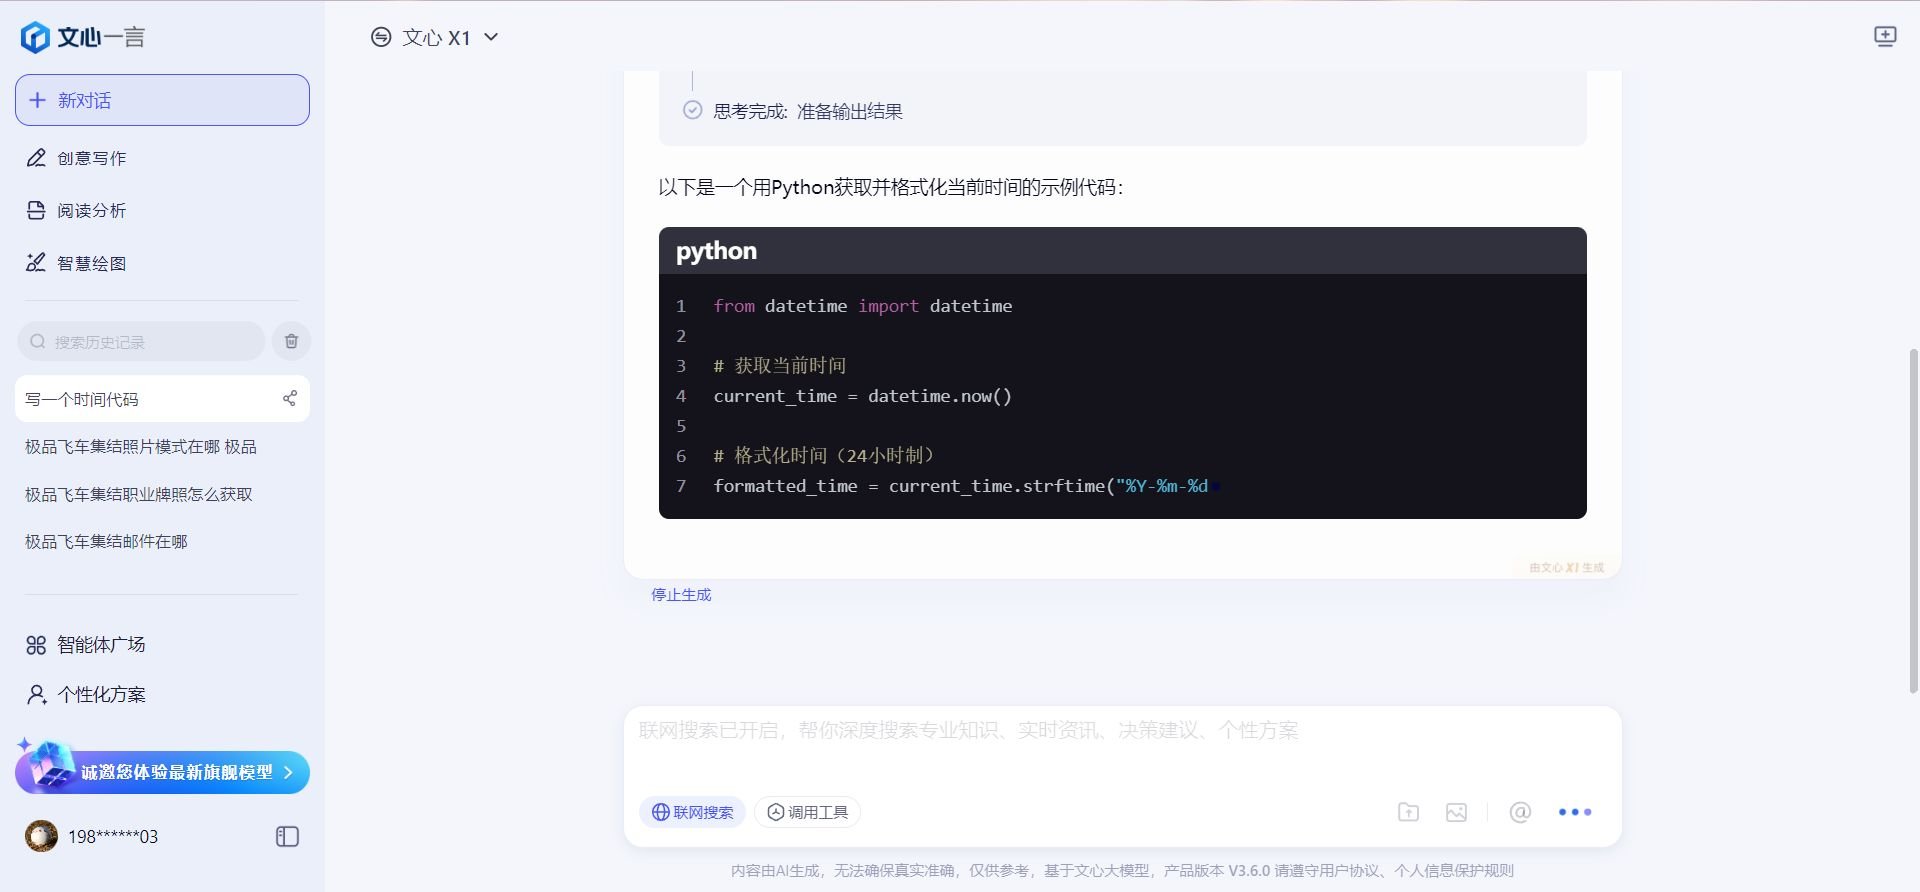Open the 智能体广场 page
This screenshot has width=1920, height=892.
pyautogui.click(x=101, y=645)
